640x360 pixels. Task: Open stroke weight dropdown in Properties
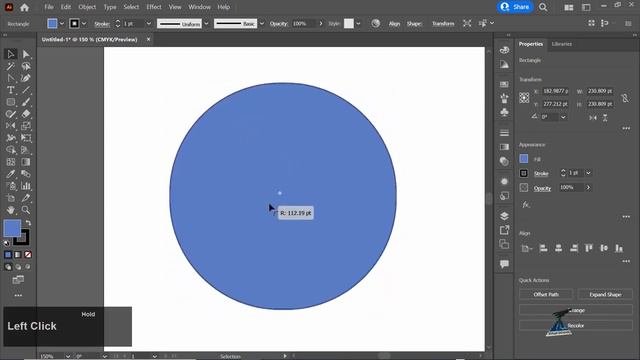click(x=588, y=173)
